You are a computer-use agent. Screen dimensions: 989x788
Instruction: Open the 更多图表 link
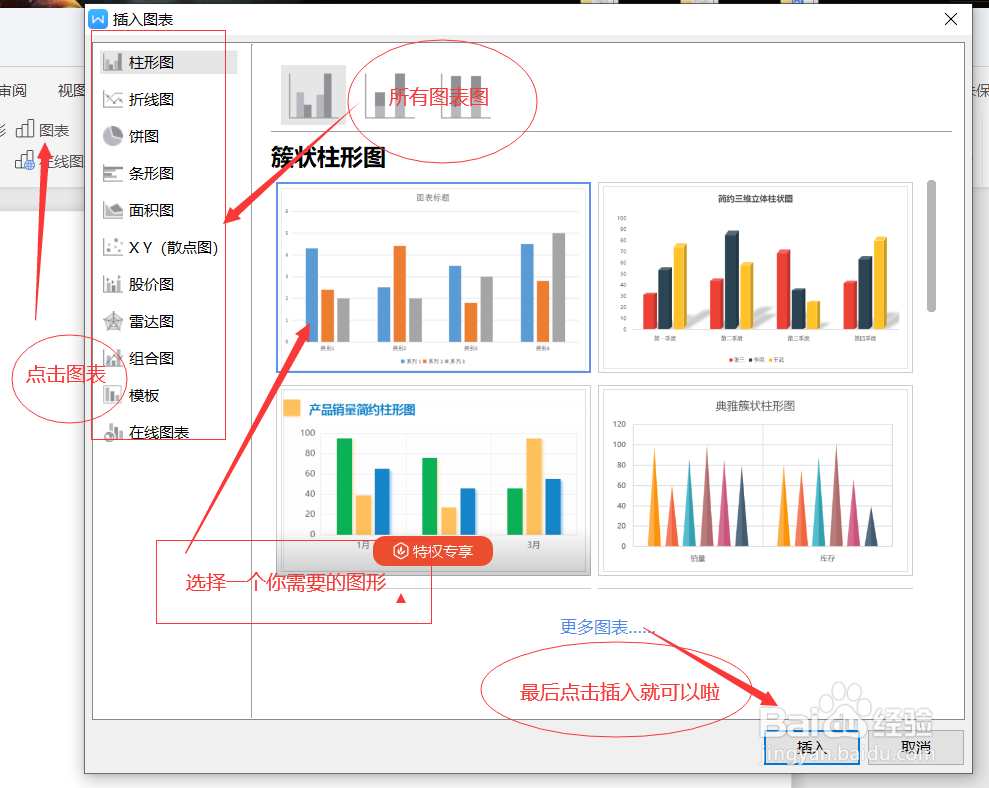(608, 626)
